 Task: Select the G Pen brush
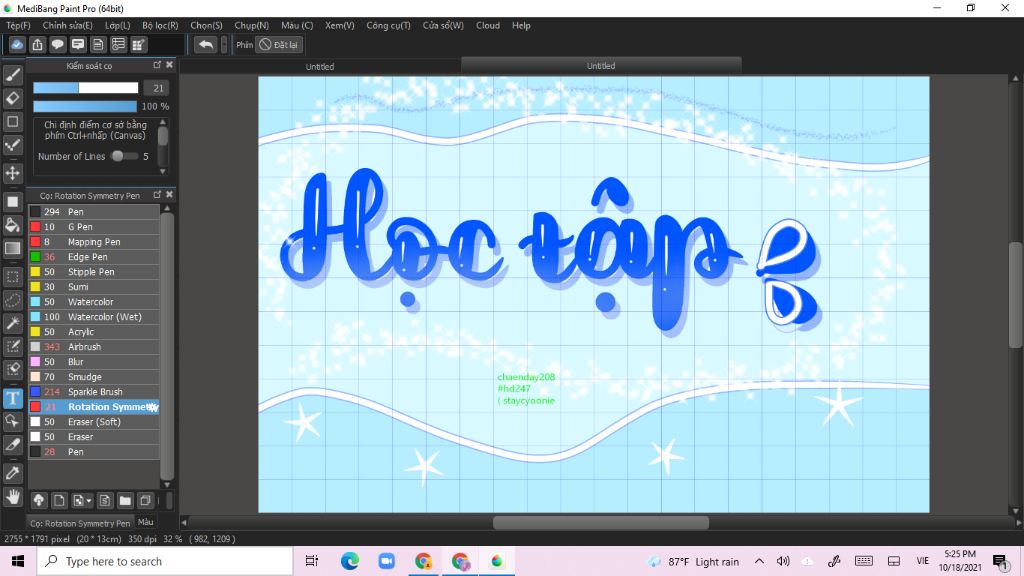tap(93, 227)
